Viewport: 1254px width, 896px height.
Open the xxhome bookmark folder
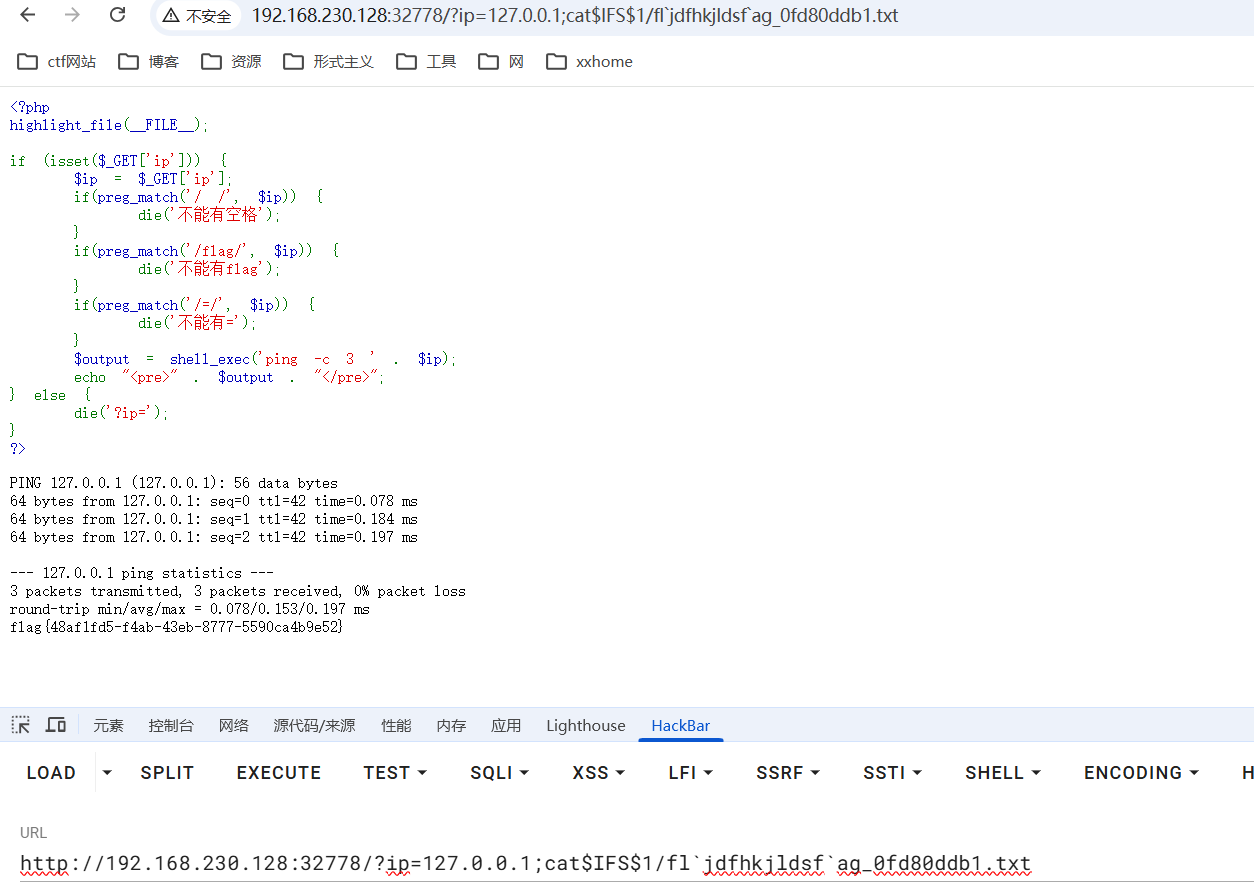tap(590, 62)
